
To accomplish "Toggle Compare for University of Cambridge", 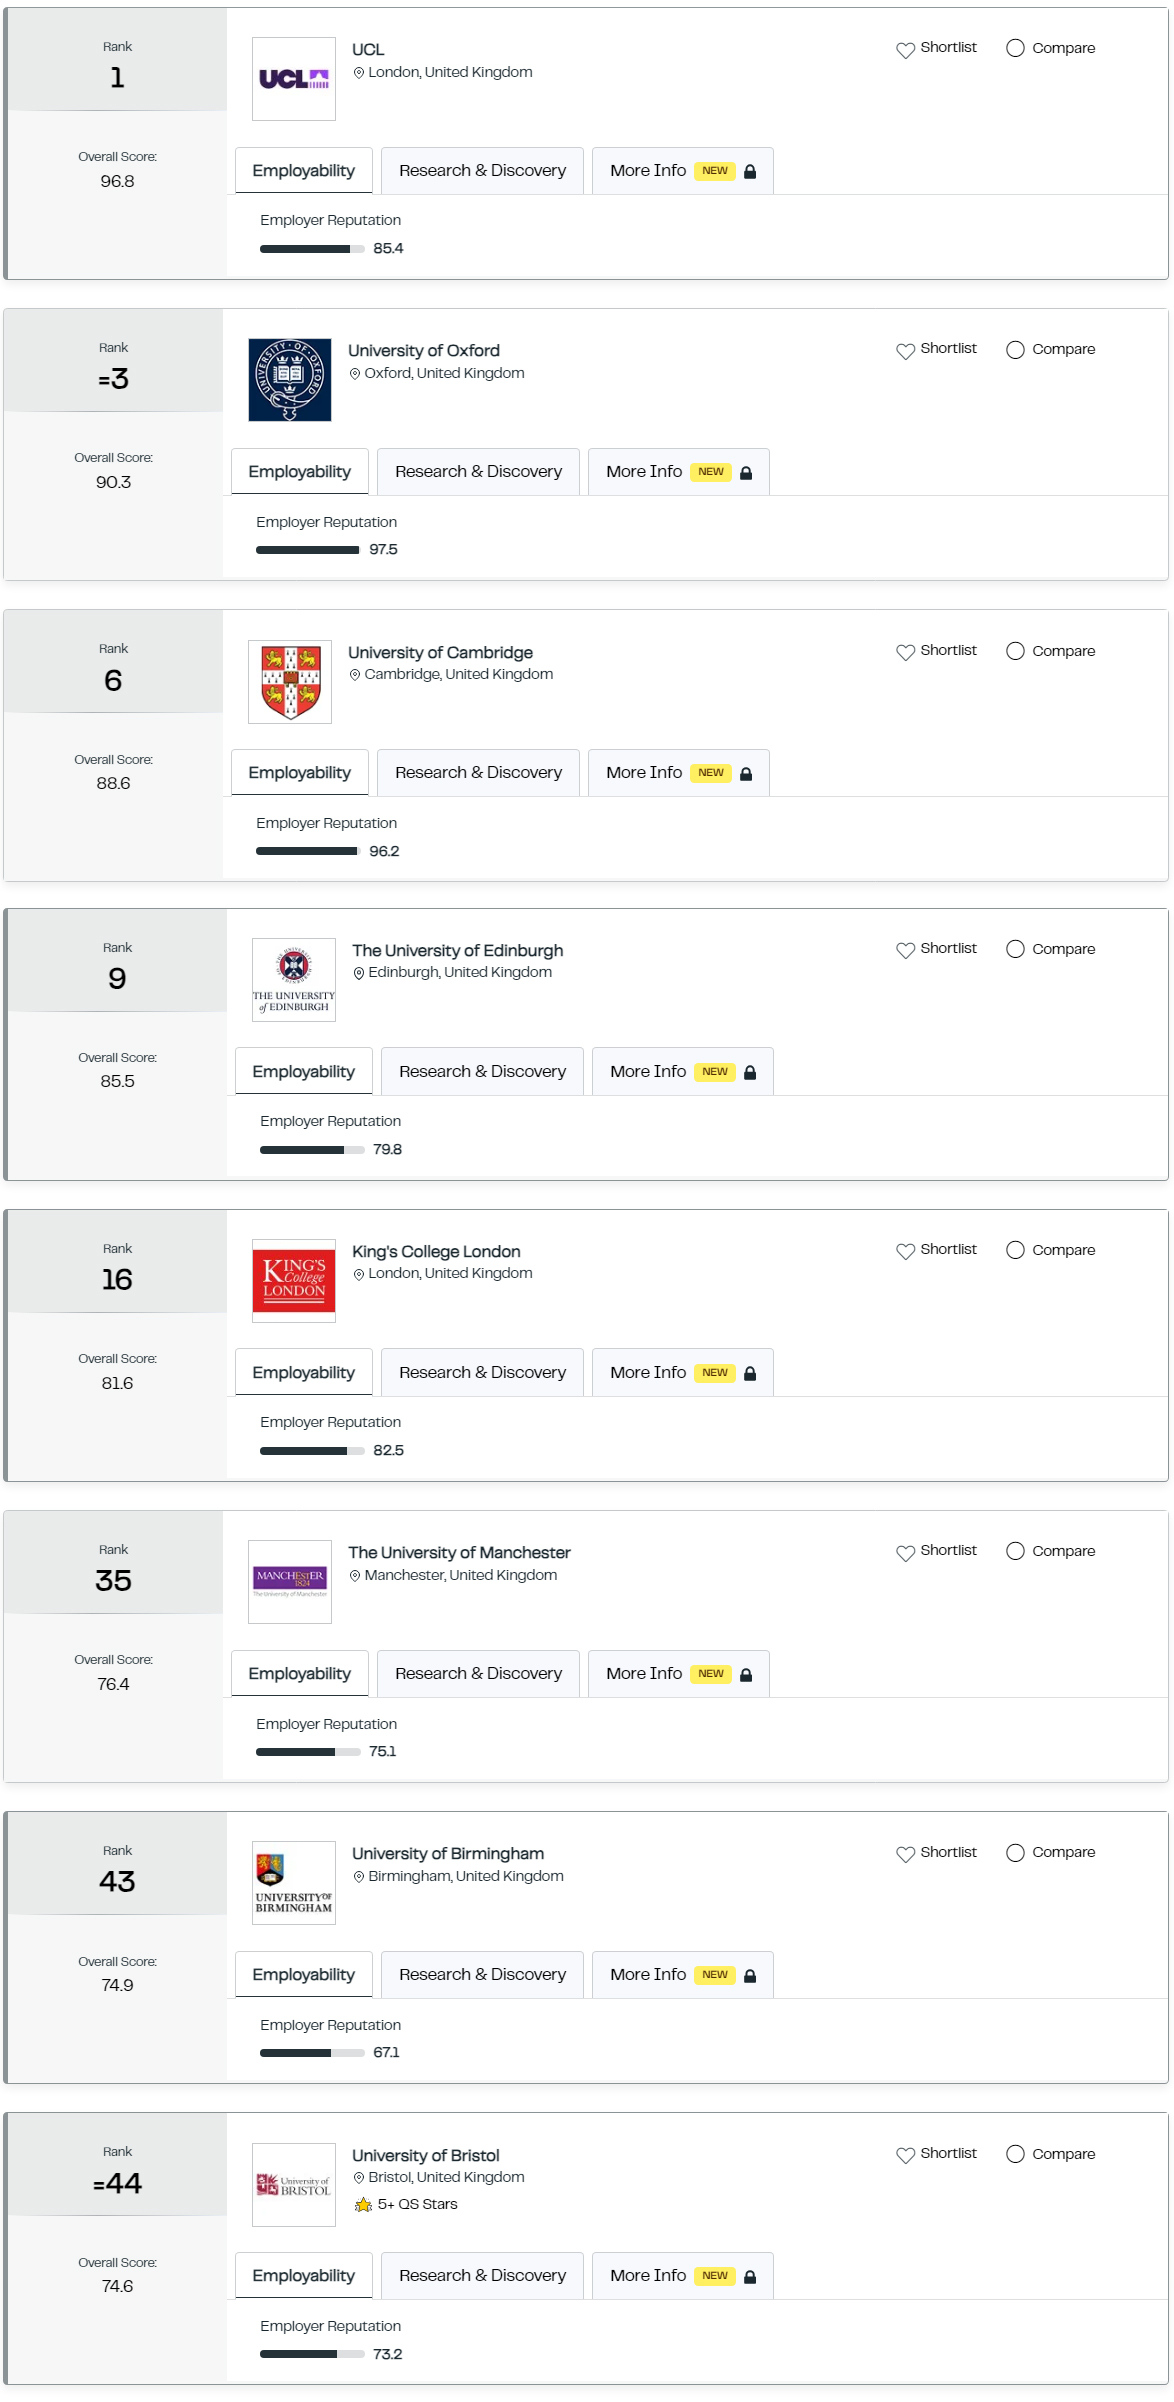I will point(1015,651).
